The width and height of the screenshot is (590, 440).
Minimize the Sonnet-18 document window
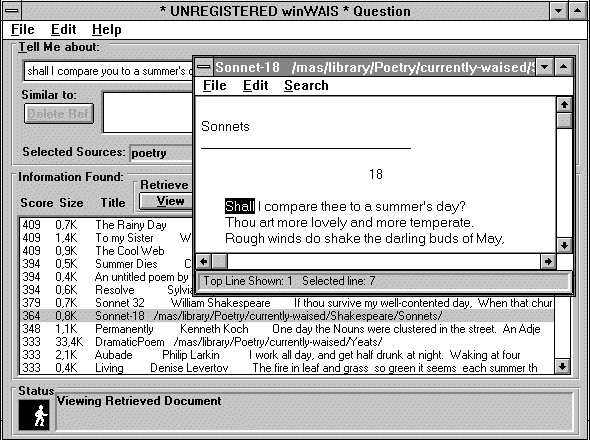click(x=544, y=67)
